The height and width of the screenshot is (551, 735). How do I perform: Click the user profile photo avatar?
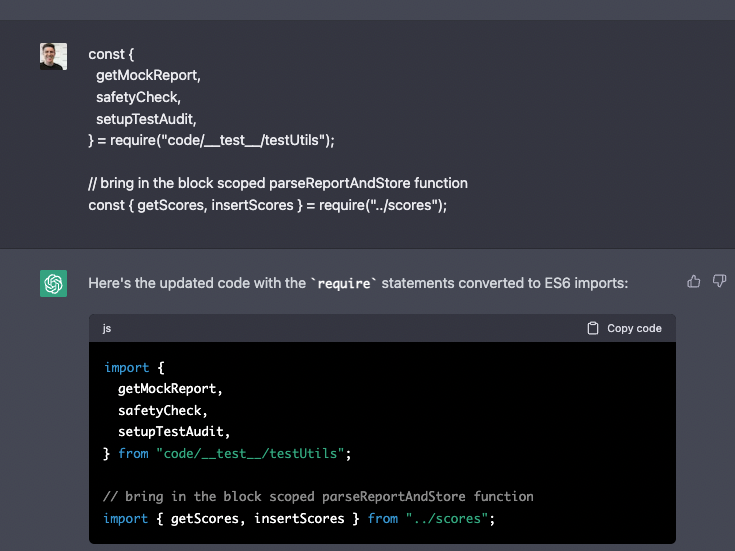point(54,56)
